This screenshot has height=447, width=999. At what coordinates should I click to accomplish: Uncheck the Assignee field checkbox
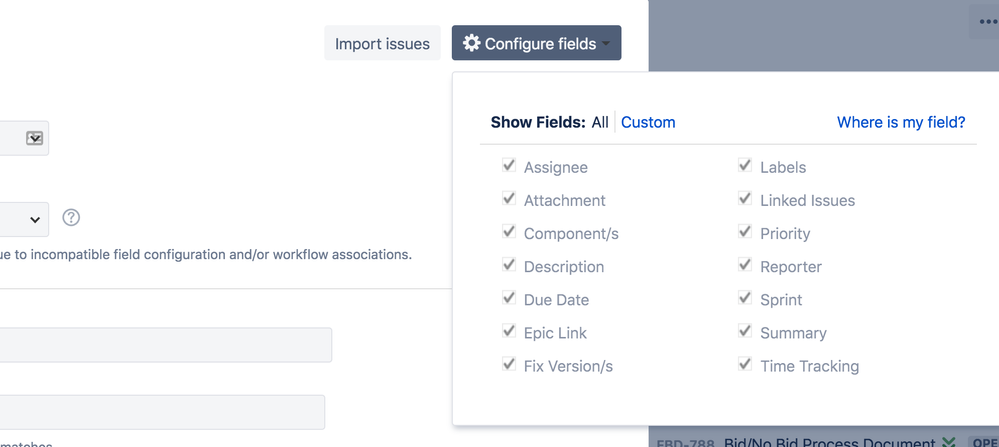[x=509, y=166]
